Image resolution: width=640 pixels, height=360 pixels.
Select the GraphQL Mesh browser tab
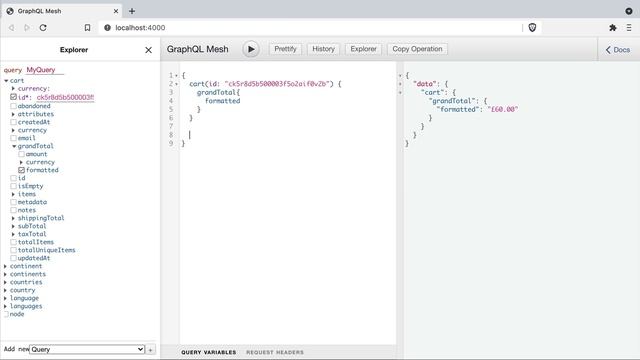pos(61,11)
